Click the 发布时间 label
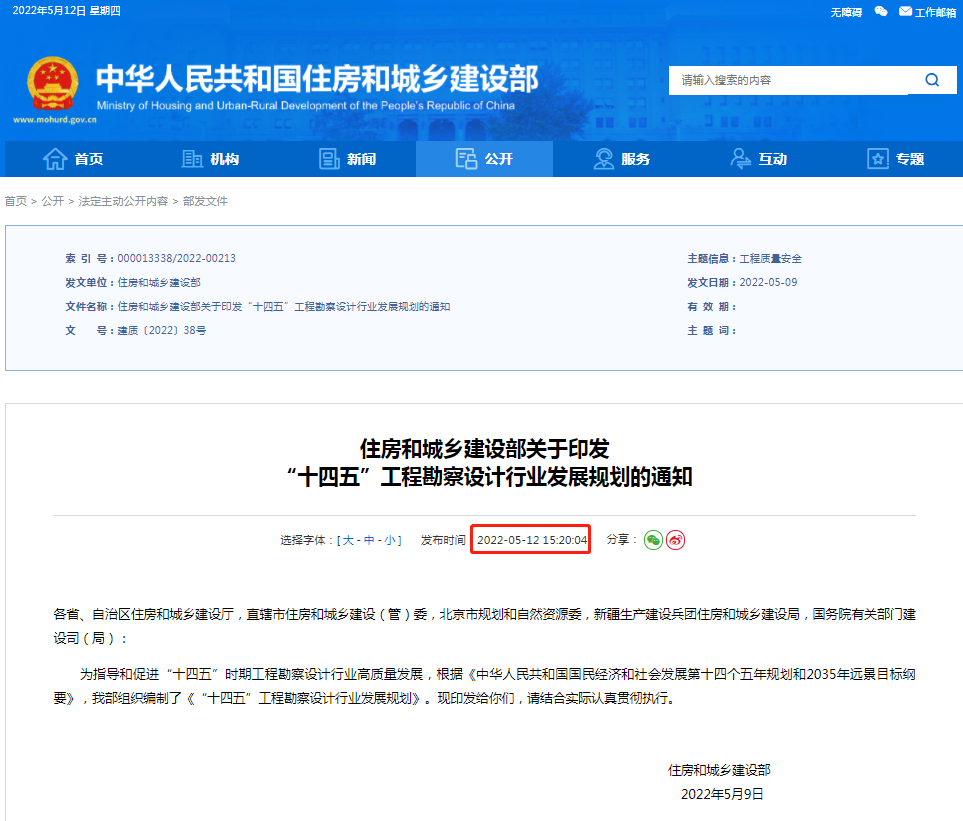963x821 pixels. 443,540
